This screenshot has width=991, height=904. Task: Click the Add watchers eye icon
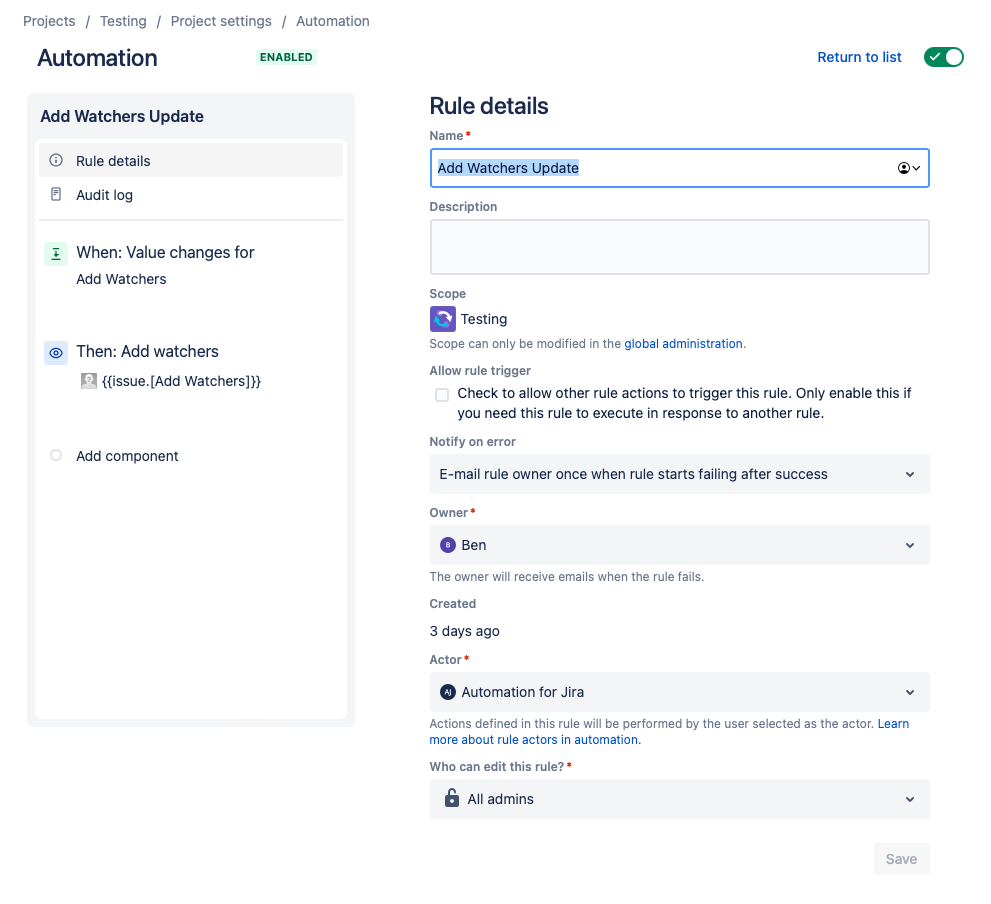point(56,353)
